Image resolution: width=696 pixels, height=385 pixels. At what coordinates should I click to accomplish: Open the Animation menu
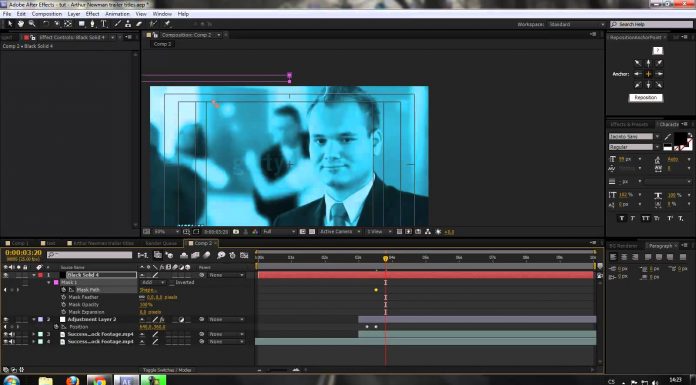(117, 14)
